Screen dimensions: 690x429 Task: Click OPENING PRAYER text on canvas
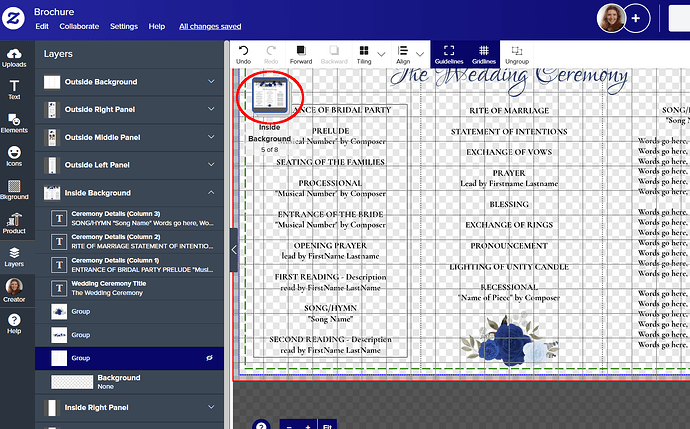point(330,246)
